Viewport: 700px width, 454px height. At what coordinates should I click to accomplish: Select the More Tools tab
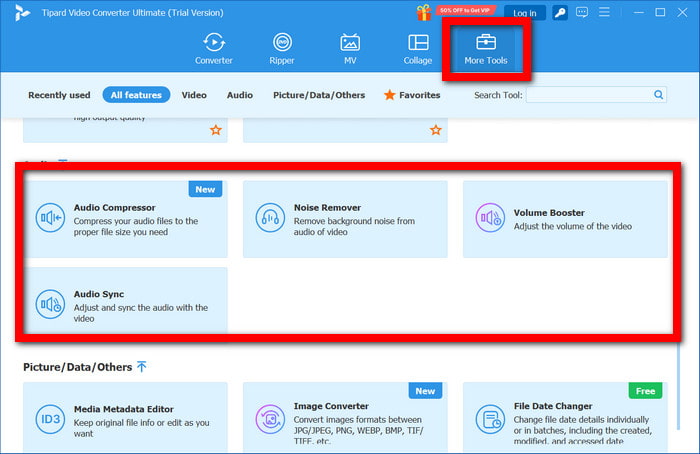(x=486, y=49)
